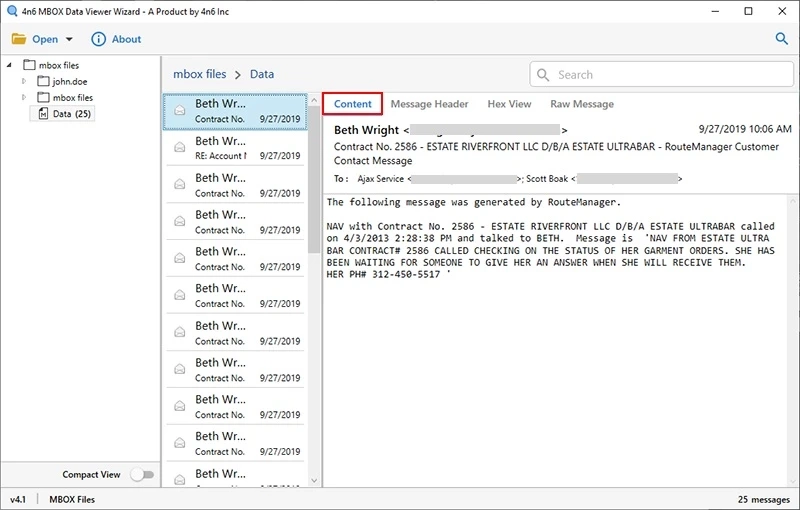Click the About info icon
The width and height of the screenshot is (800, 510).
[x=98, y=39]
